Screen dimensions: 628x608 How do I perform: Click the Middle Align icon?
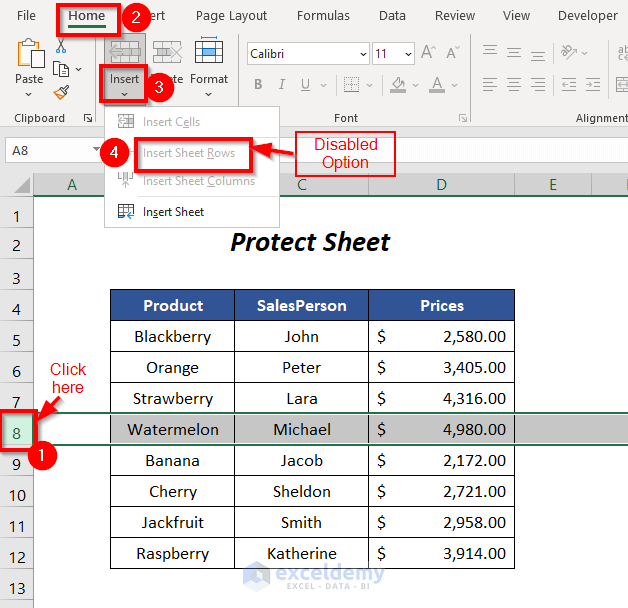click(514, 52)
